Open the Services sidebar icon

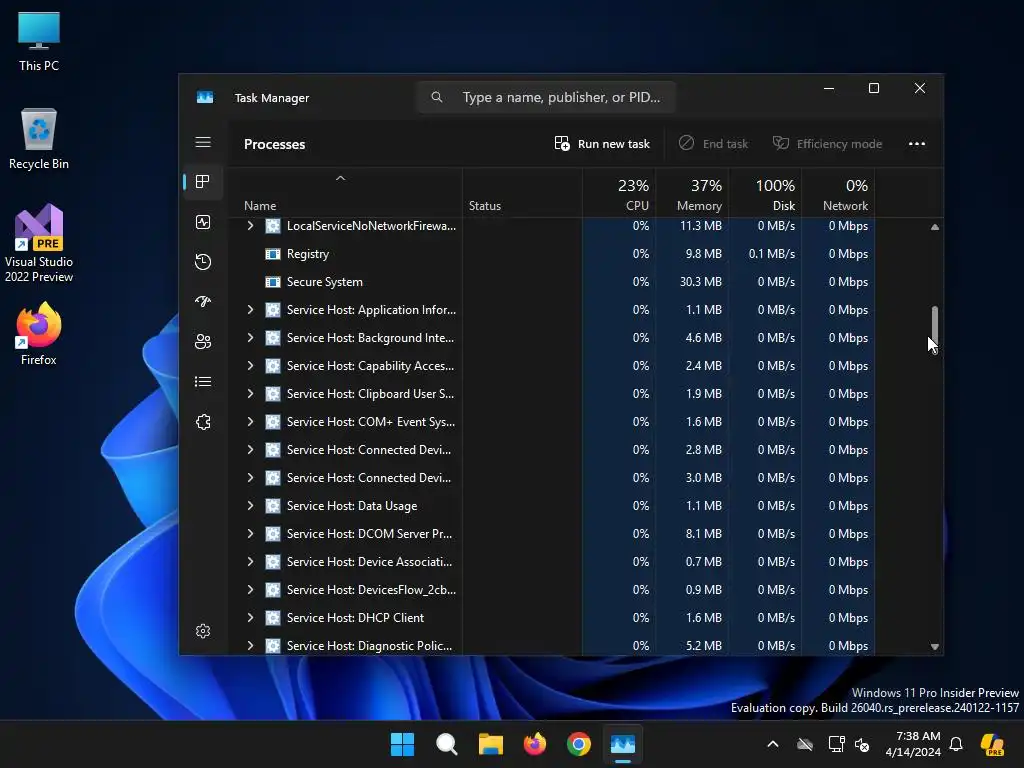click(203, 422)
